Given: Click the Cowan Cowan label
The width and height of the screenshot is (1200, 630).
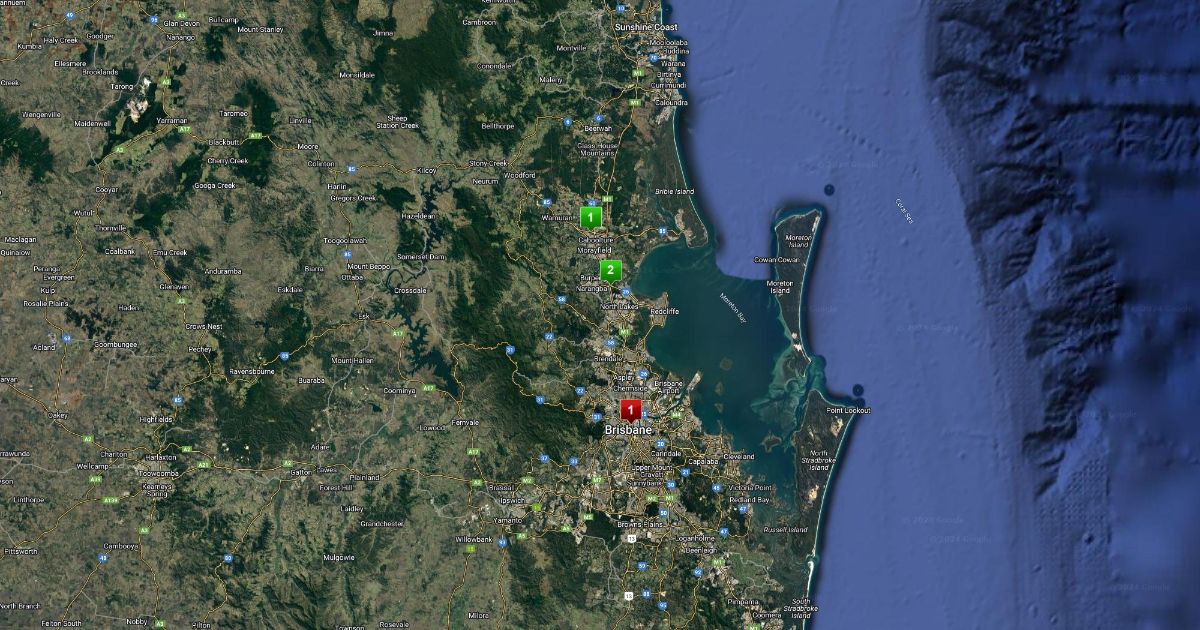Looking at the screenshot, I should 777,260.
